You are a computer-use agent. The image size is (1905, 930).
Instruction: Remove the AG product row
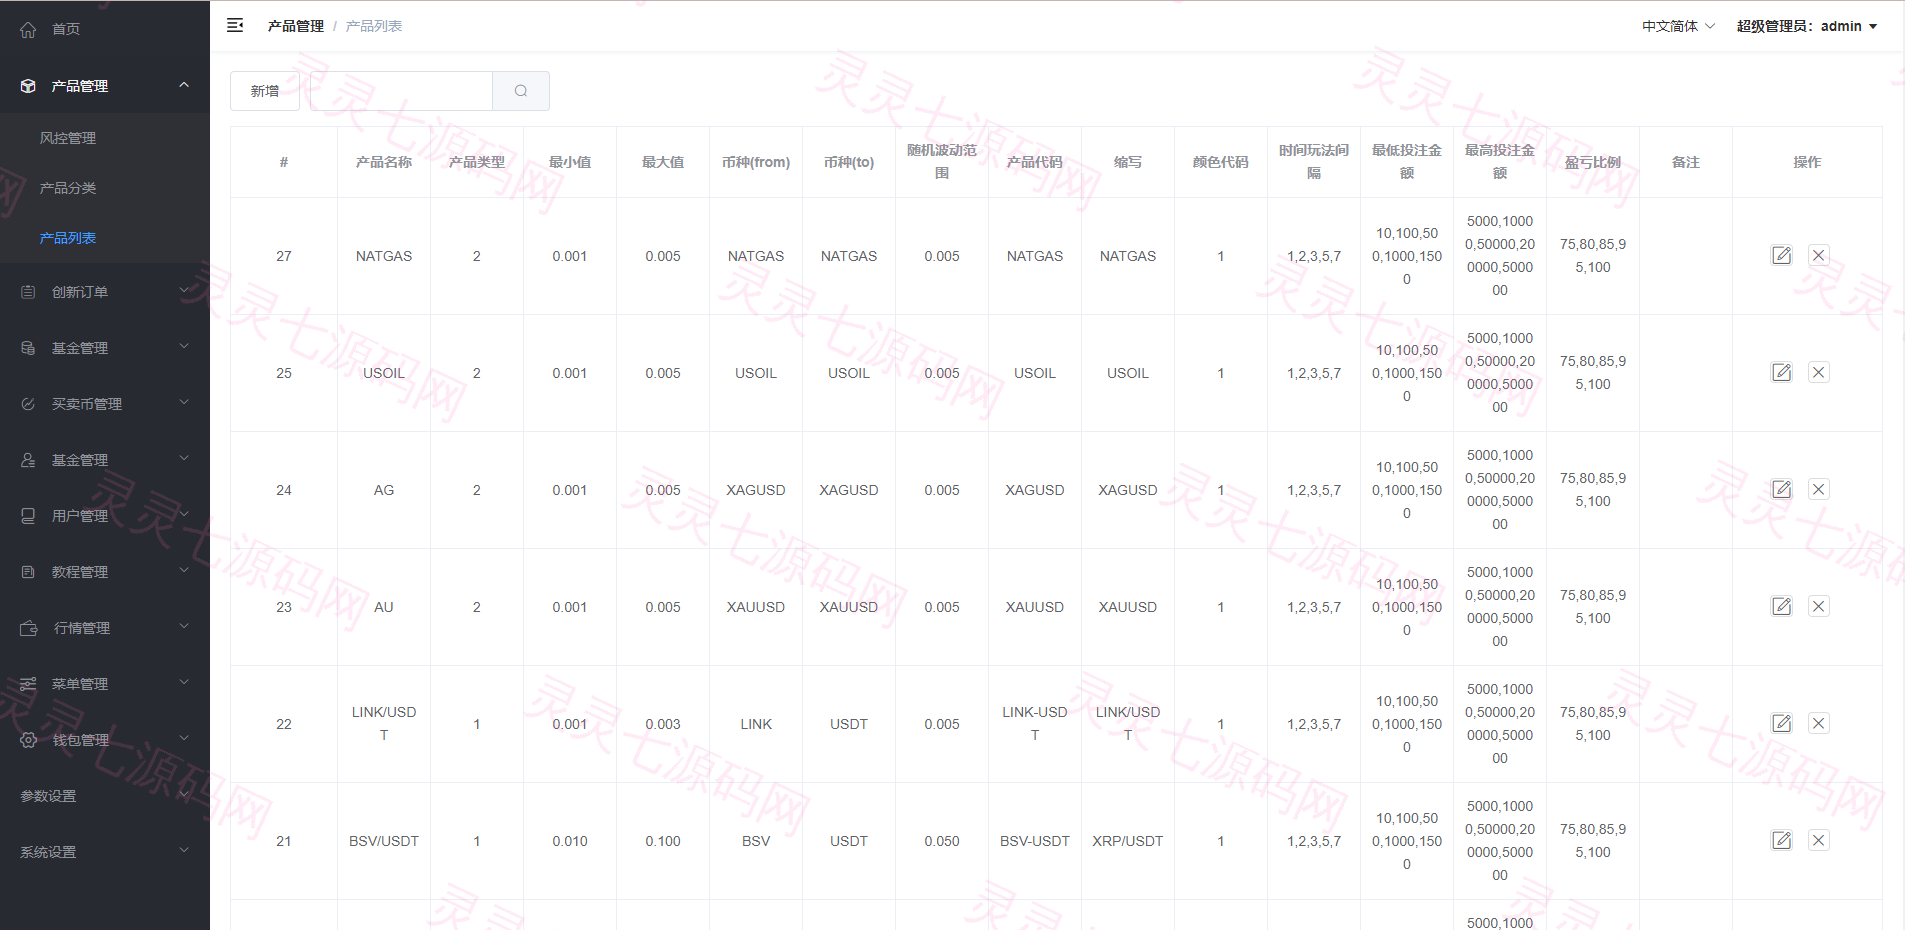pos(1818,489)
